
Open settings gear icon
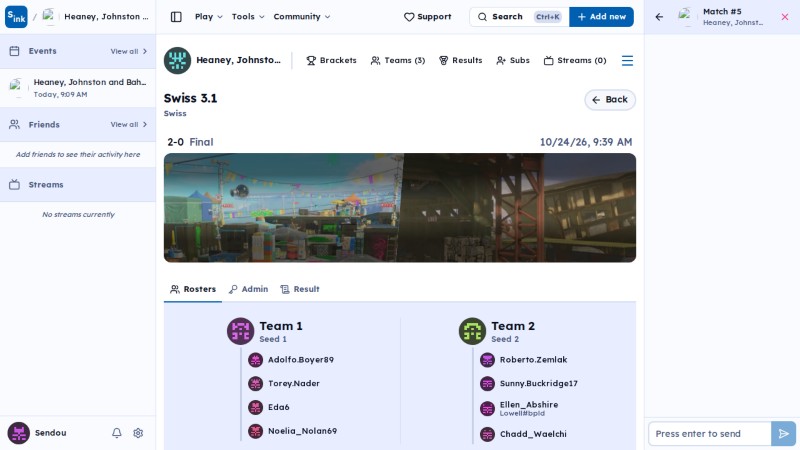point(138,433)
